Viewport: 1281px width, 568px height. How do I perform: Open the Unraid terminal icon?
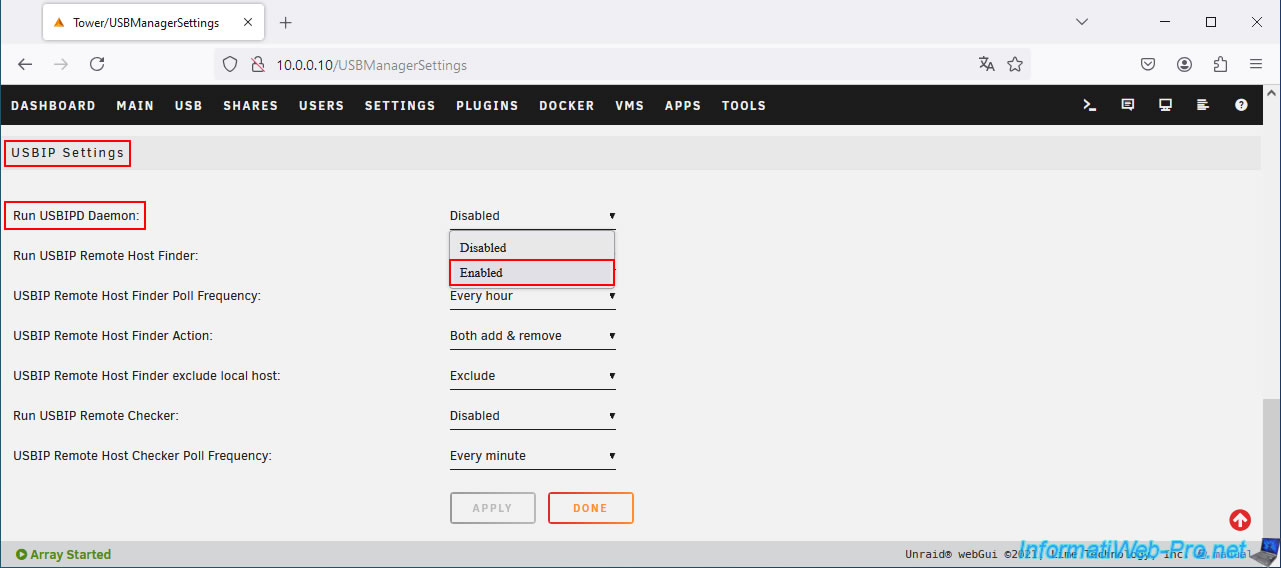(x=1090, y=105)
